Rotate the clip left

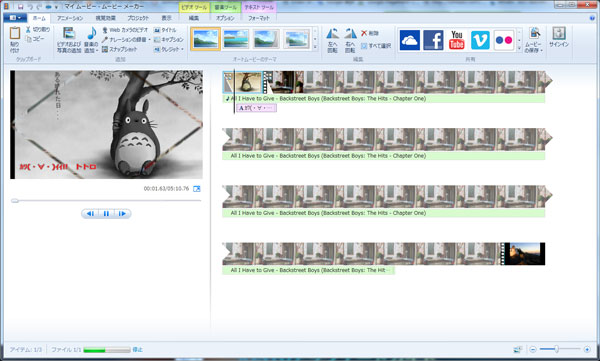coord(332,40)
